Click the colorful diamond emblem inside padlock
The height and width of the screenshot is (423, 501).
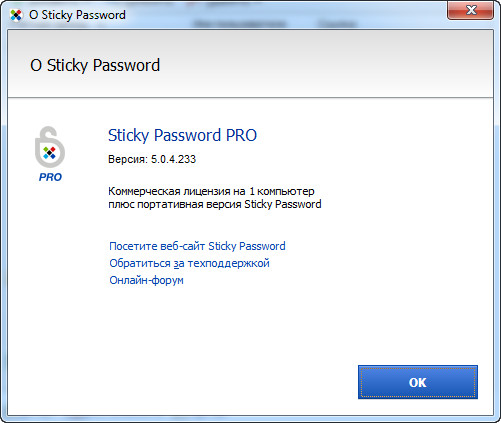point(50,153)
